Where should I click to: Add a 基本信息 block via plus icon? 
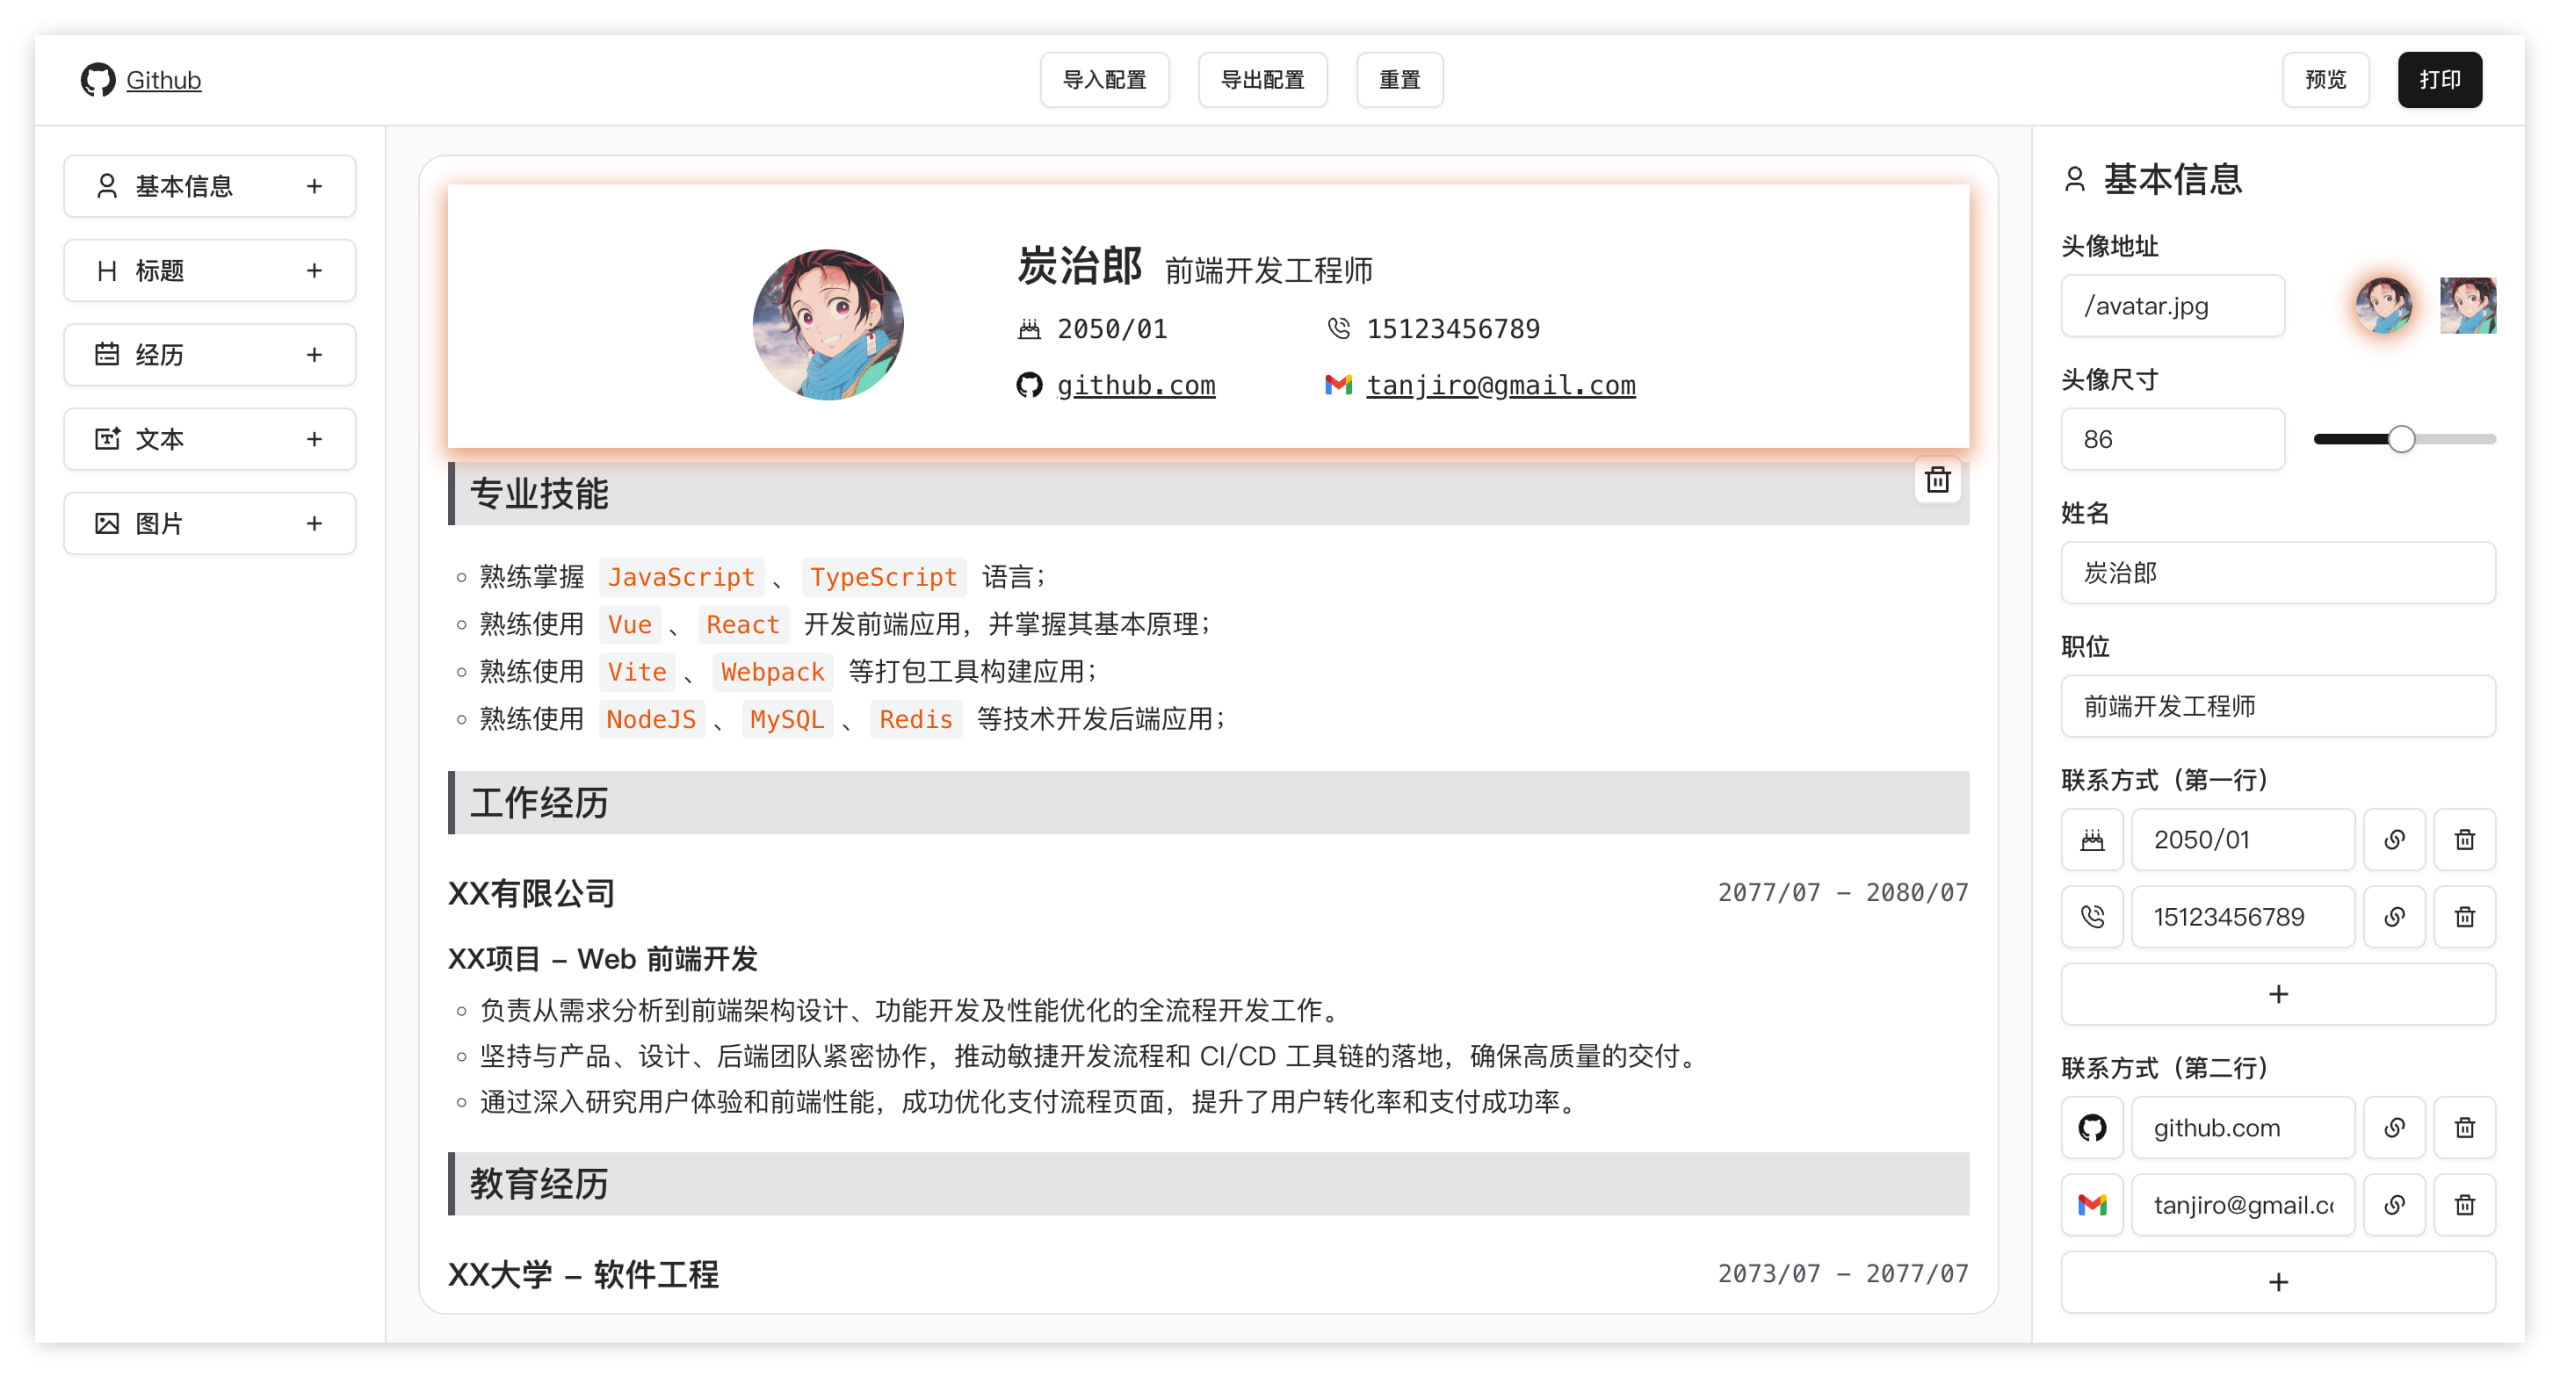pos(314,186)
